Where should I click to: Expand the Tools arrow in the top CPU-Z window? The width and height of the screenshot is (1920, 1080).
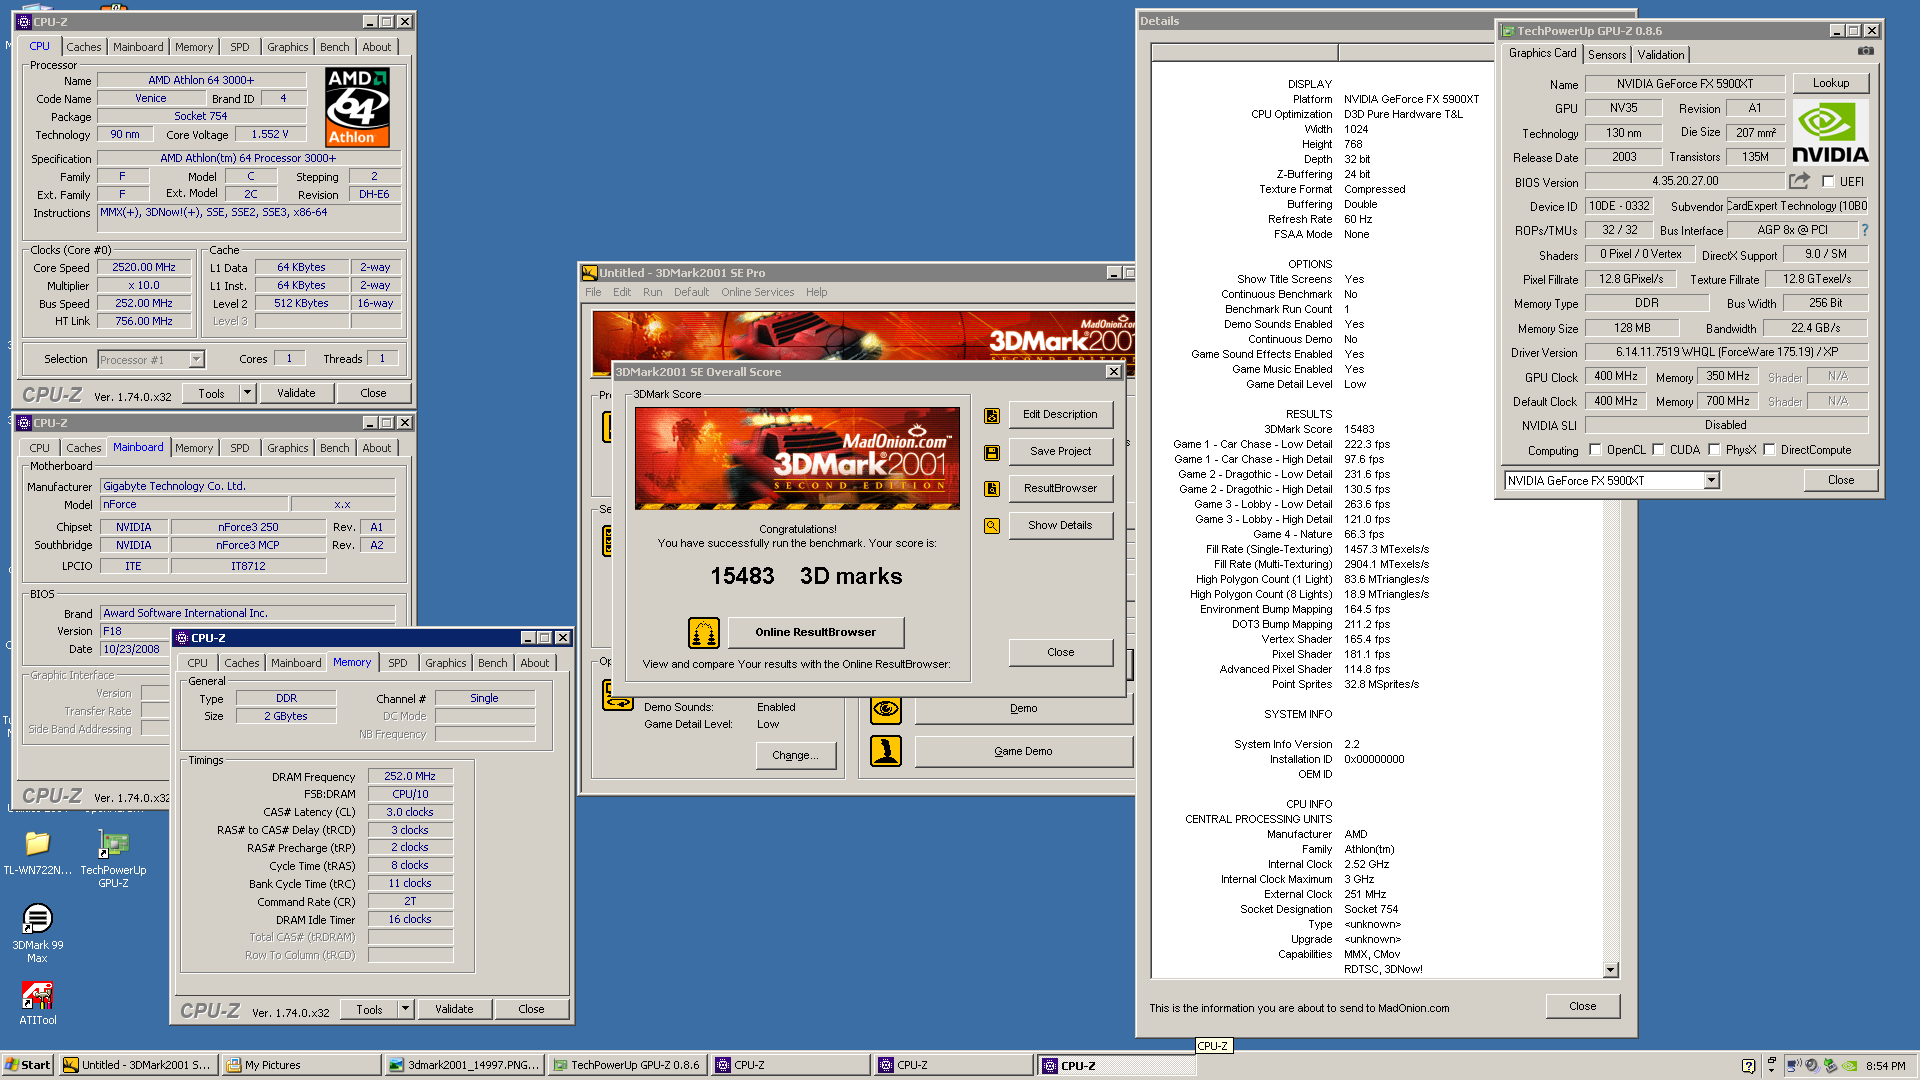coord(247,393)
